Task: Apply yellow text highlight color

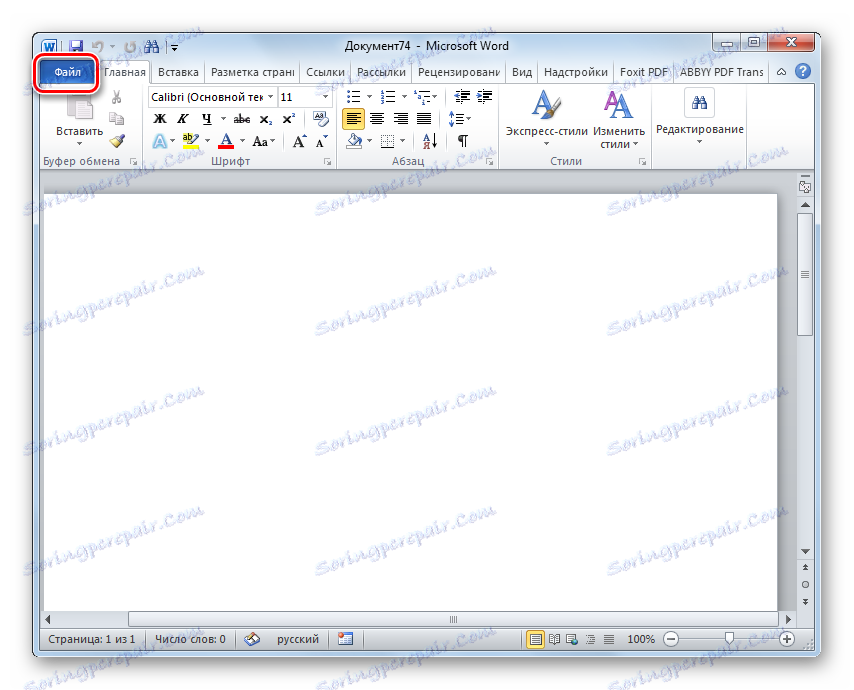Action: (191, 141)
